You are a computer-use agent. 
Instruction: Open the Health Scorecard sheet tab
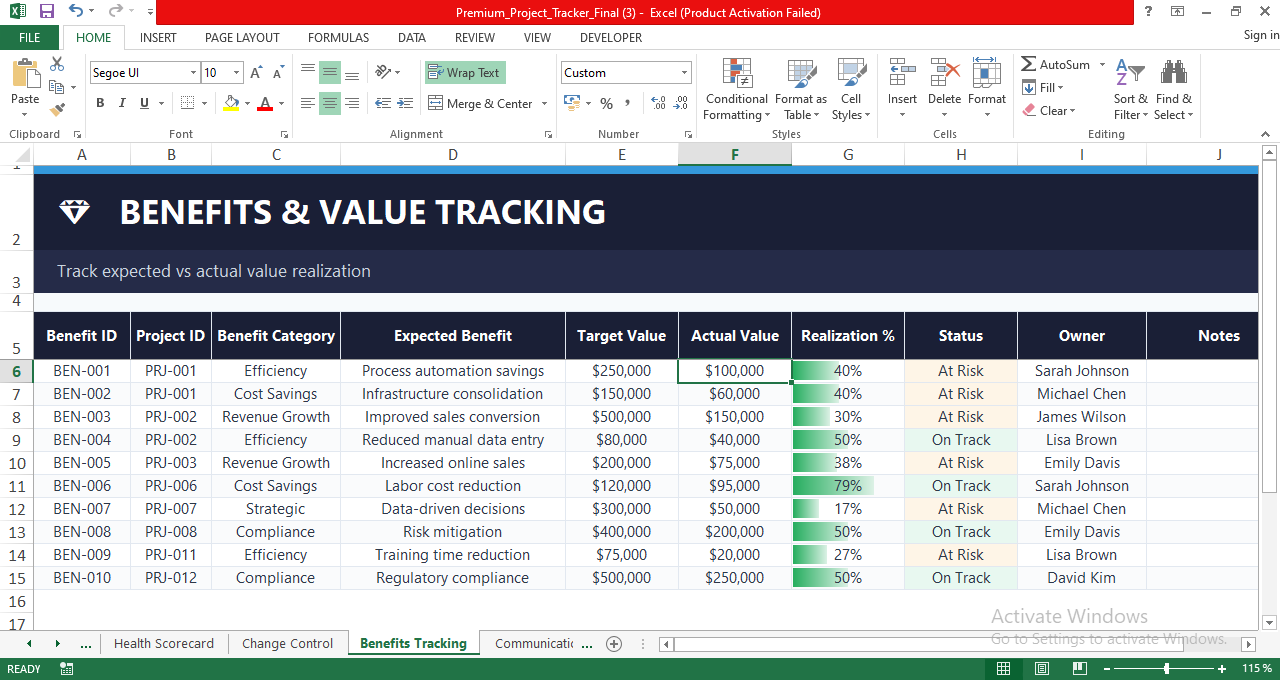(x=164, y=643)
